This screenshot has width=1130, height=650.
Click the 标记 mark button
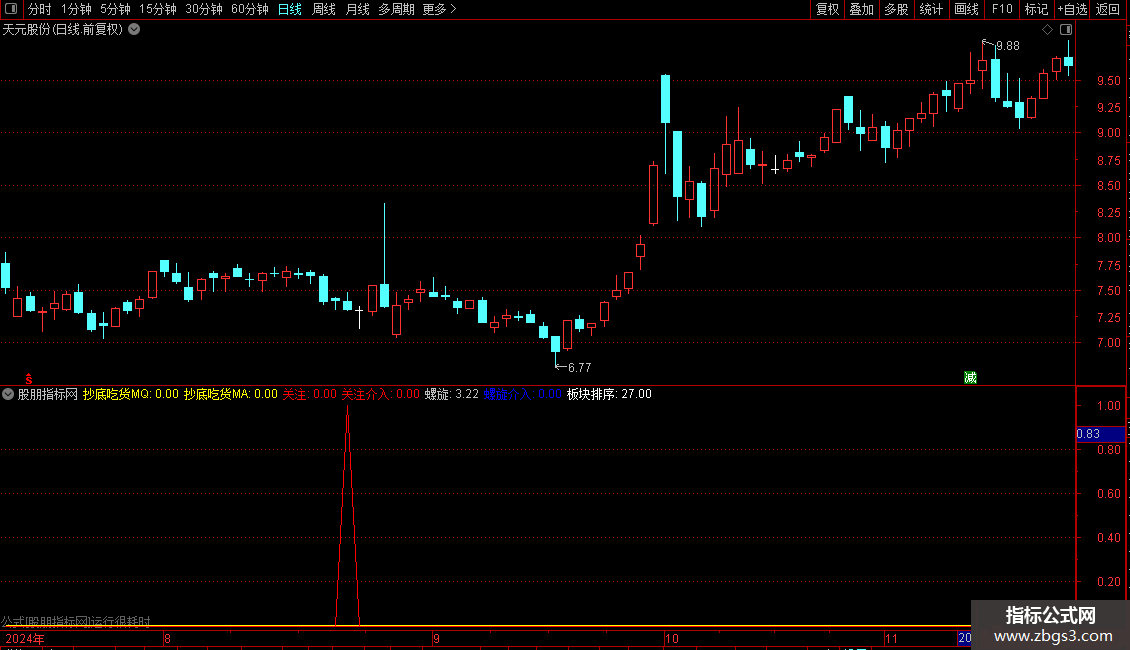click(1036, 9)
